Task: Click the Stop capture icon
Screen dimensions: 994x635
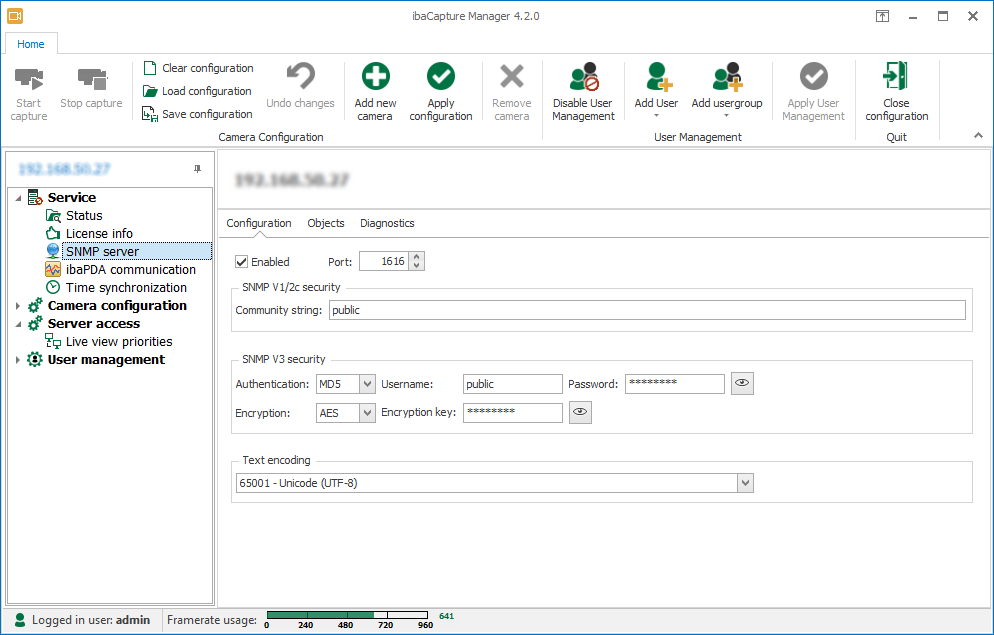Action: (93, 79)
